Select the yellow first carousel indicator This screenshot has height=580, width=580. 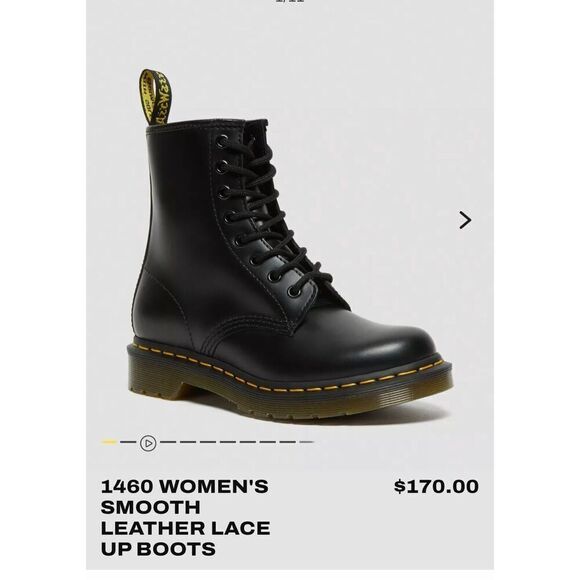108,442
